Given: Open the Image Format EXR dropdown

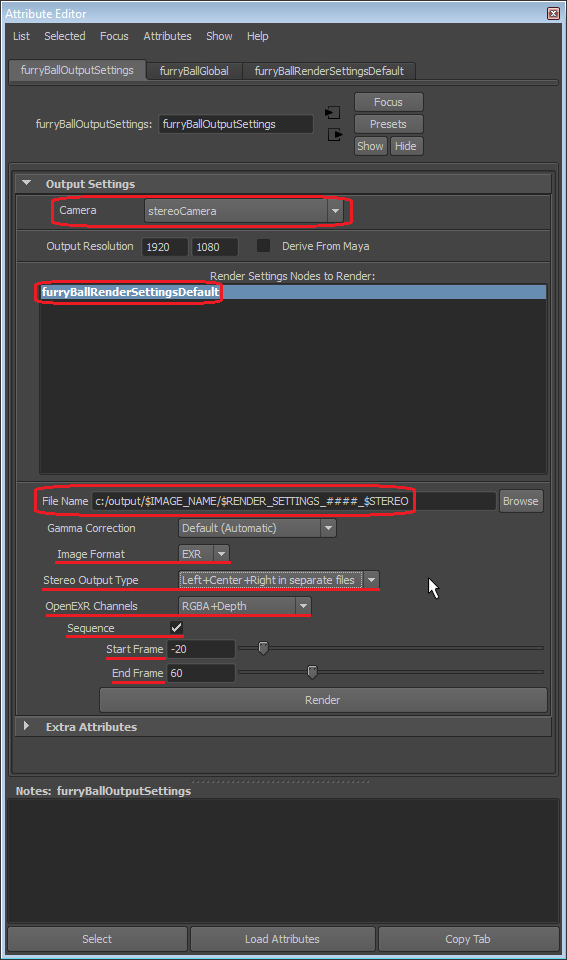Looking at the screenshot, I should click(204, 553).
